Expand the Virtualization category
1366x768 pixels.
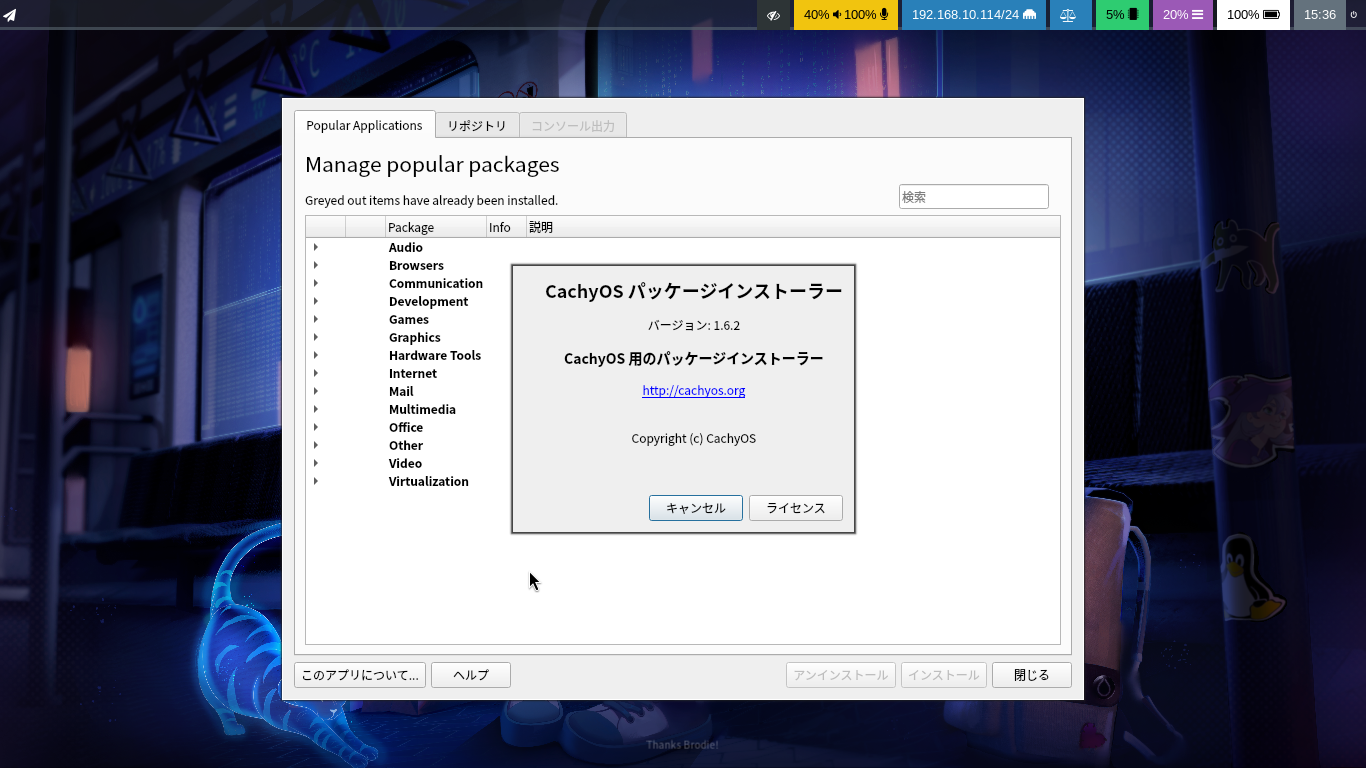[316, 481]
